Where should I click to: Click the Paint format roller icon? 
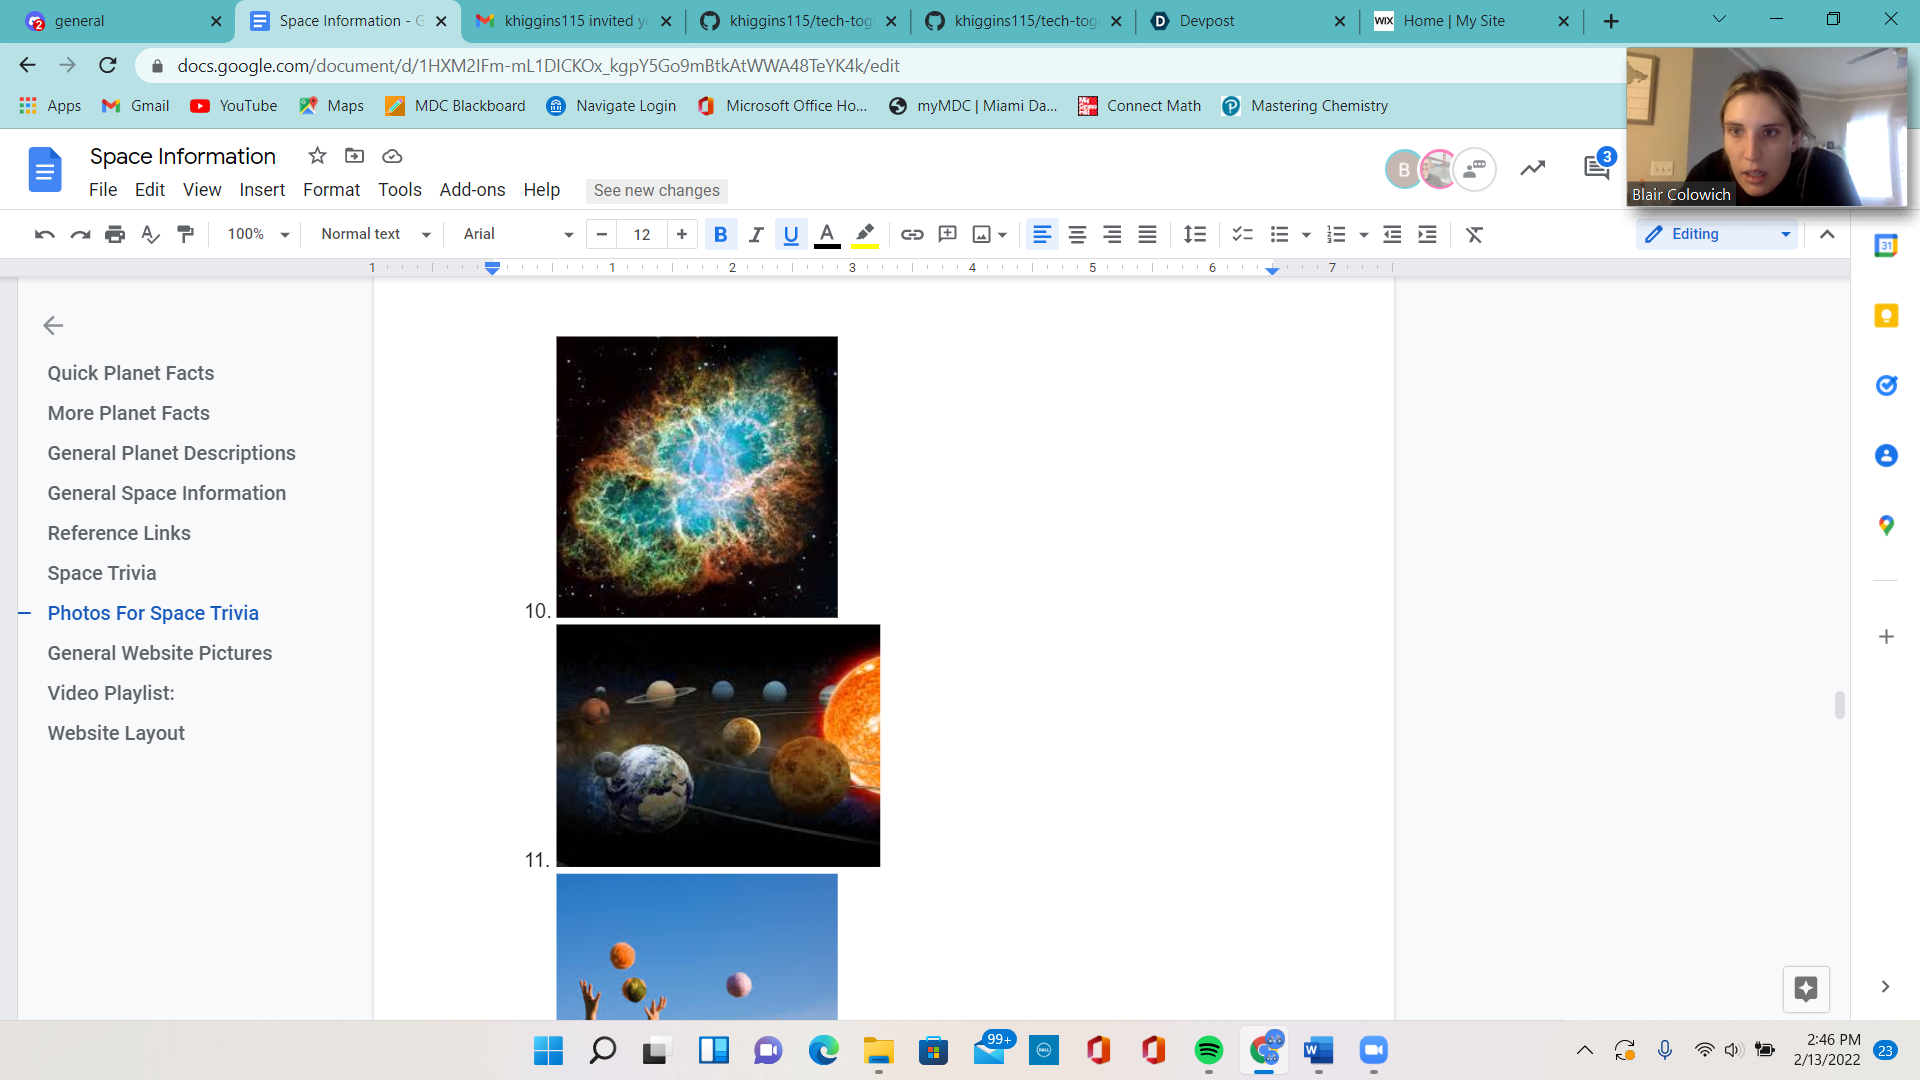[185, 234]
